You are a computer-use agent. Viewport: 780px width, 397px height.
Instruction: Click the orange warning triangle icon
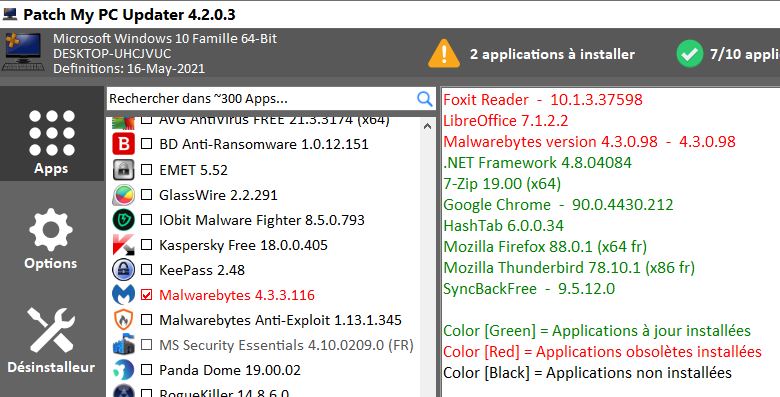point(444,53)
